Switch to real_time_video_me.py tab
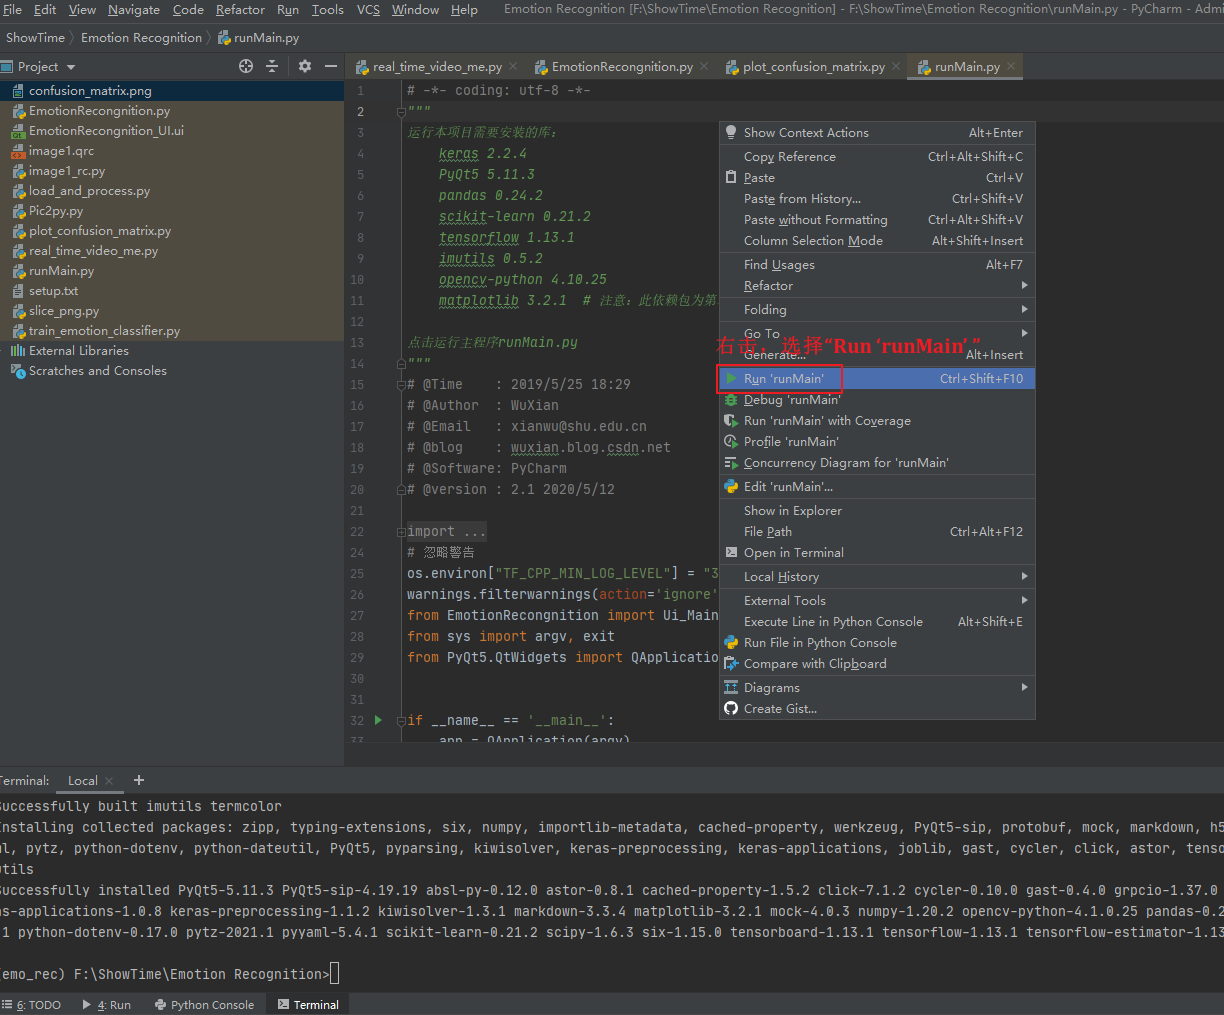This screenshot has width=1224, height=1015. coord(437,67)
